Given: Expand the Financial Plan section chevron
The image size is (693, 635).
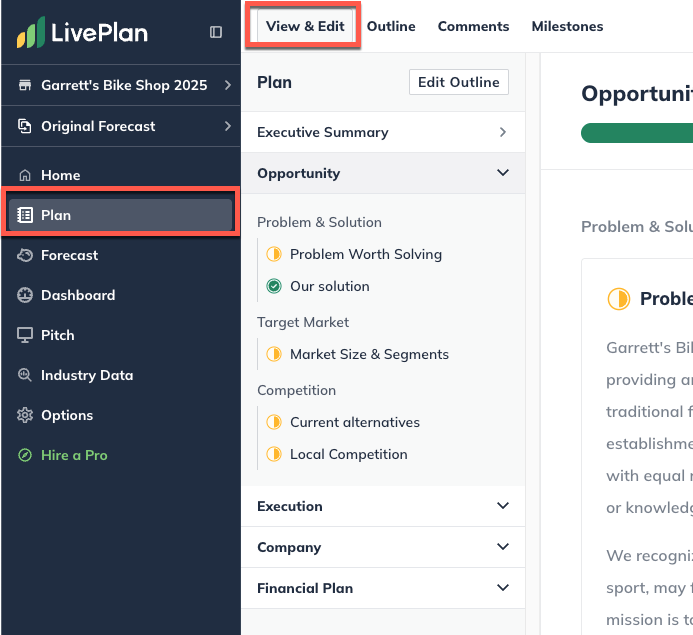Looking at the screenshot, I should point(503,588).
